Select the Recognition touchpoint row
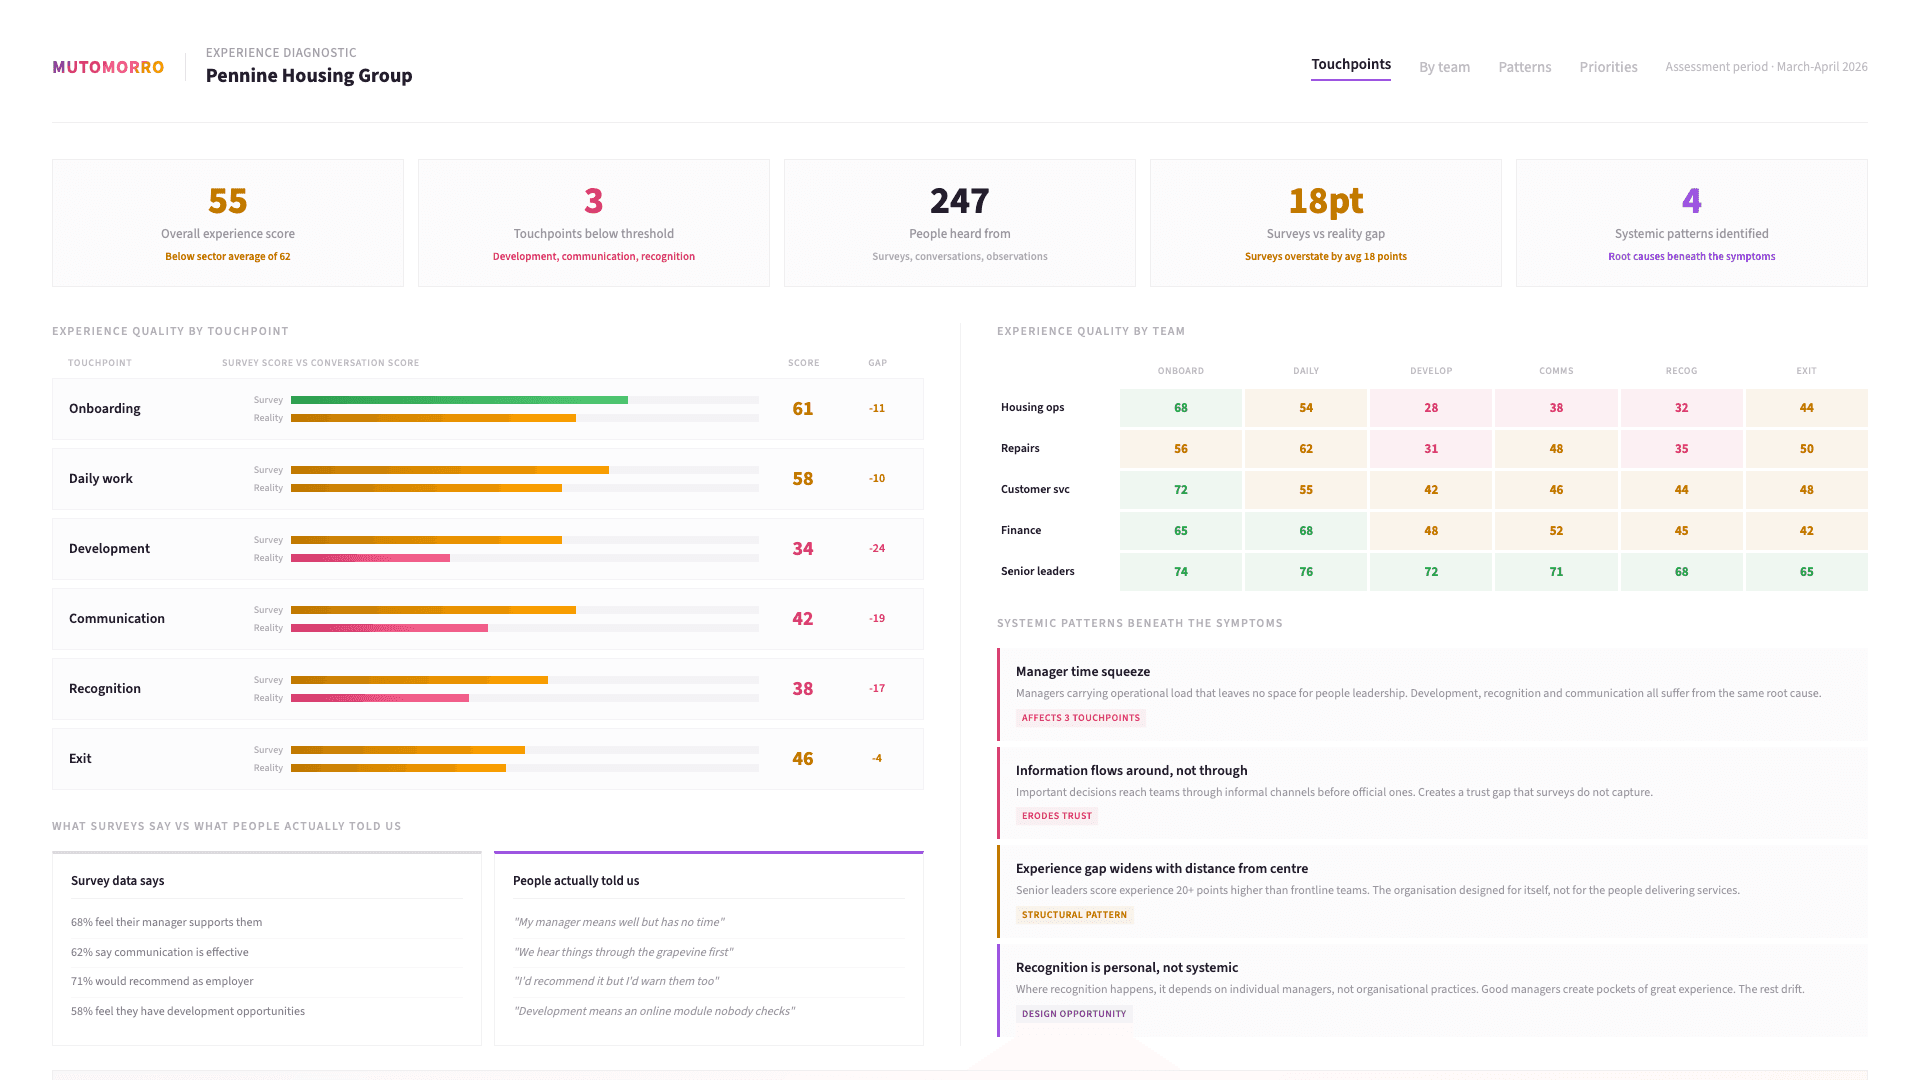Image resolution: width=1920 pixels, height=1080 pixels. click(x=487, y=688)
